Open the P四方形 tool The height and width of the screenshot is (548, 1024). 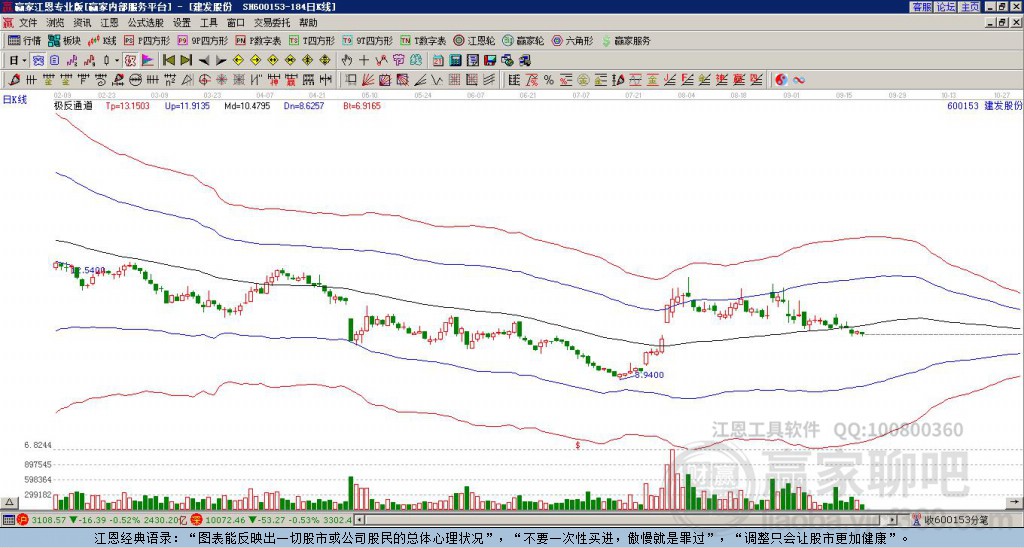coord(147,40)
